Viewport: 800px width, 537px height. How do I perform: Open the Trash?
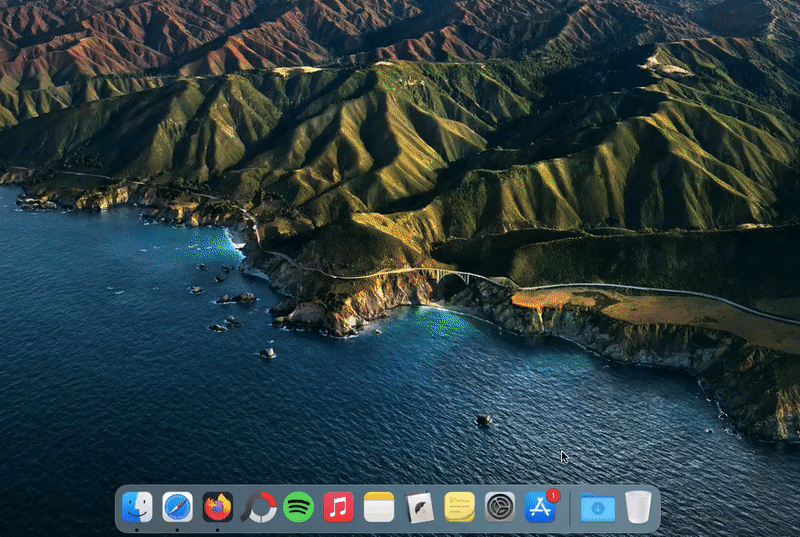[638, 507]
